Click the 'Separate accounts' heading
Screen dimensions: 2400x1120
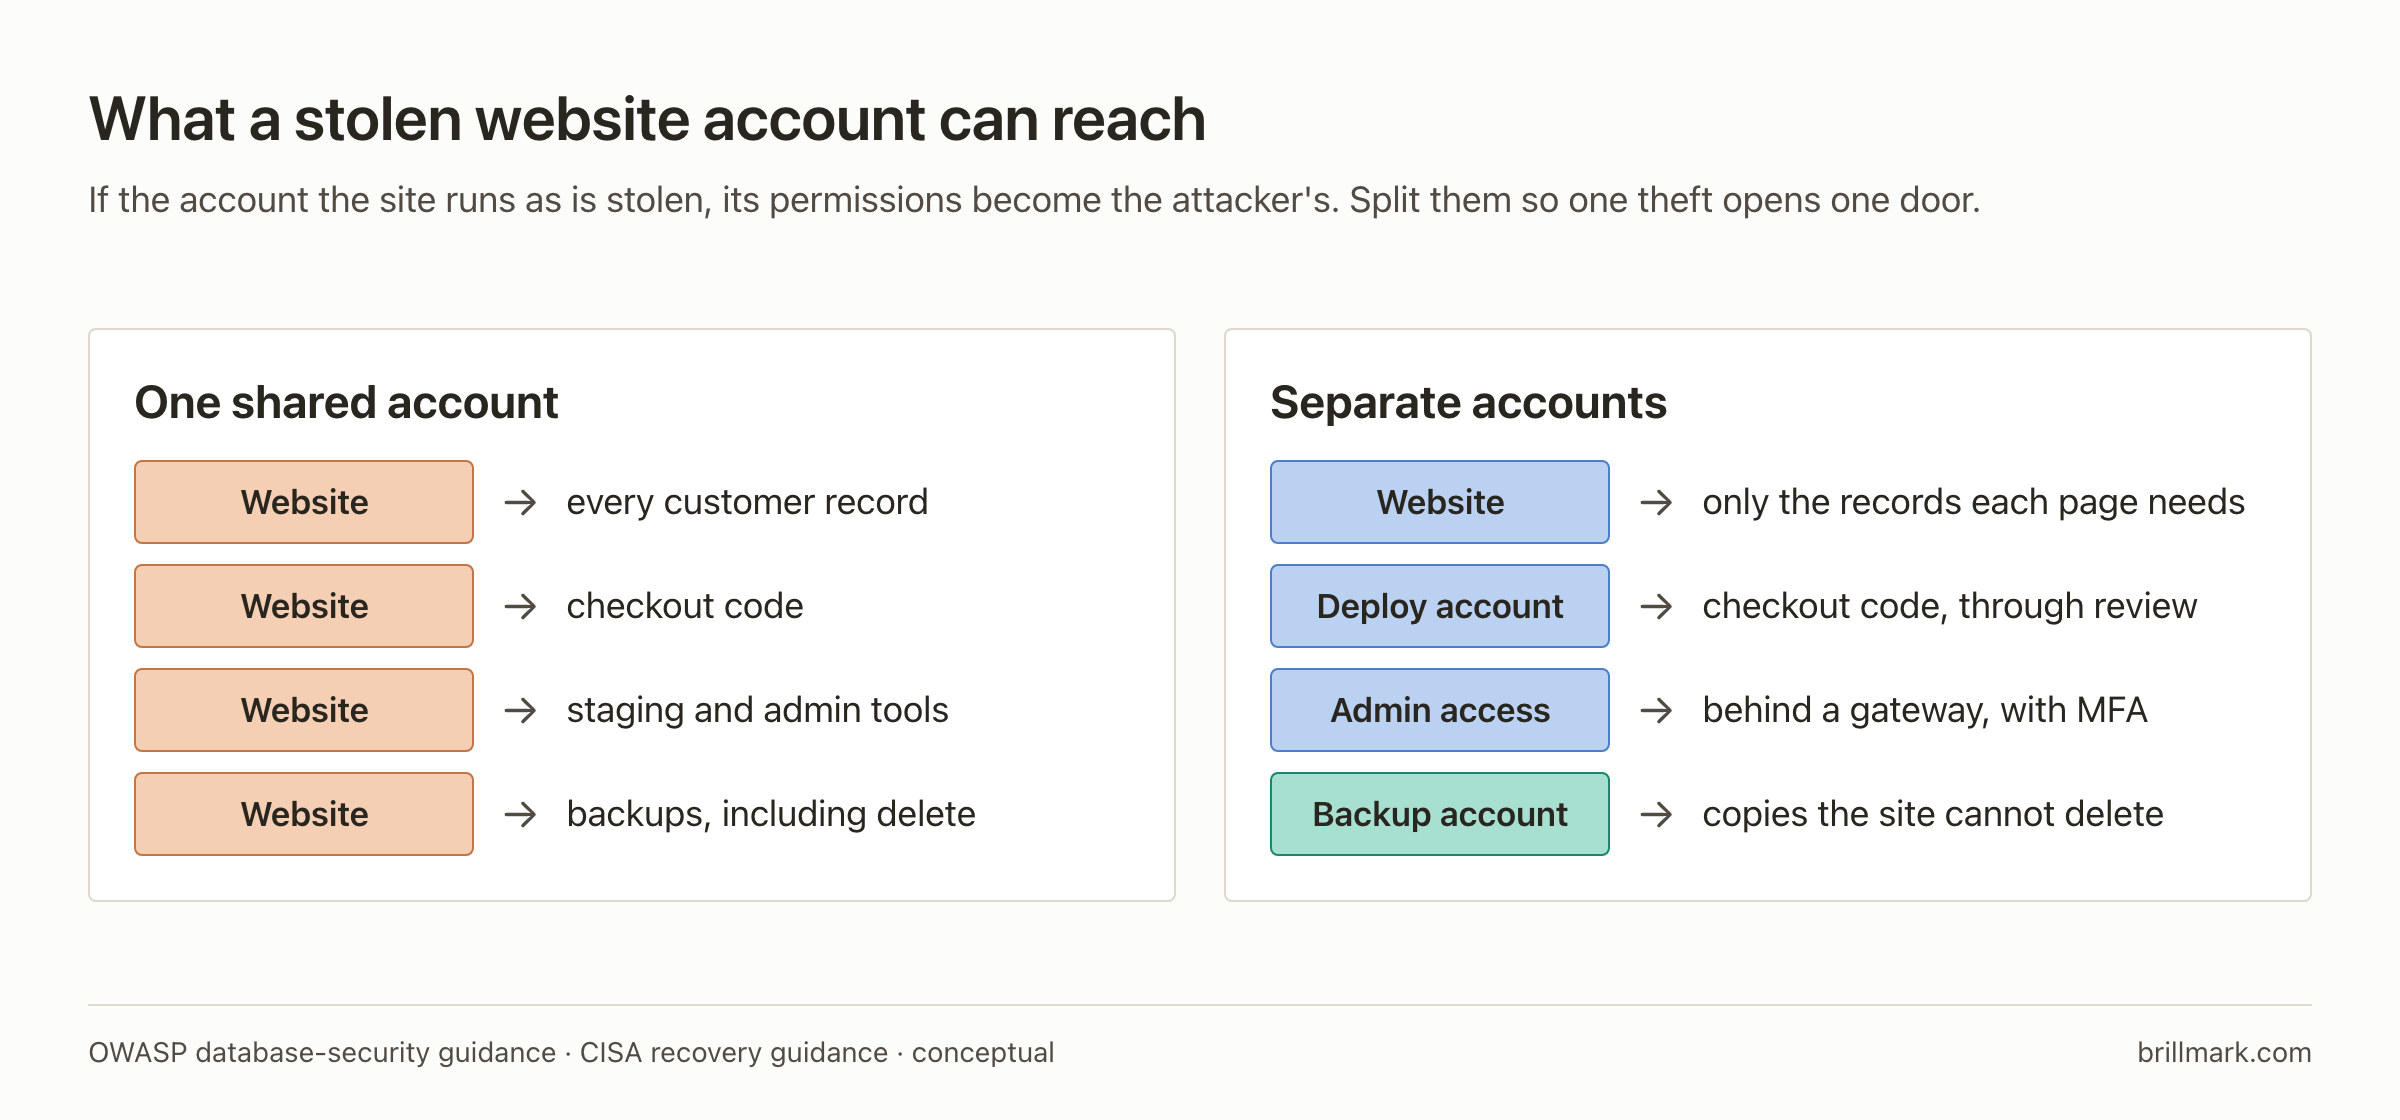1468,403
